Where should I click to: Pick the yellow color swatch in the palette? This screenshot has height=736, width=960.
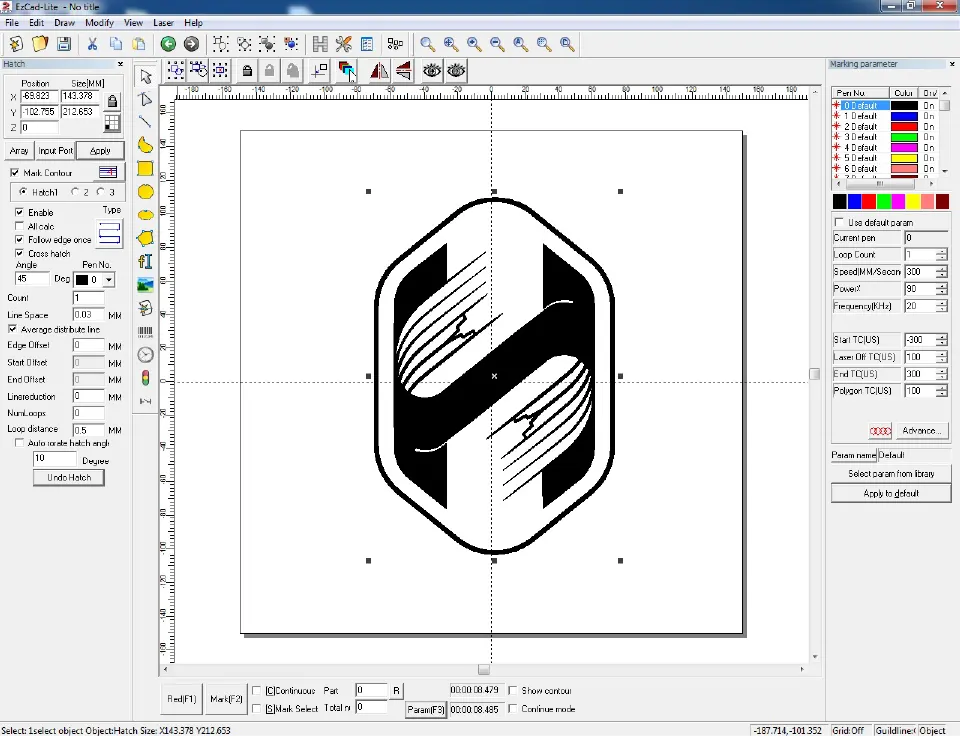tap(913, 201)
